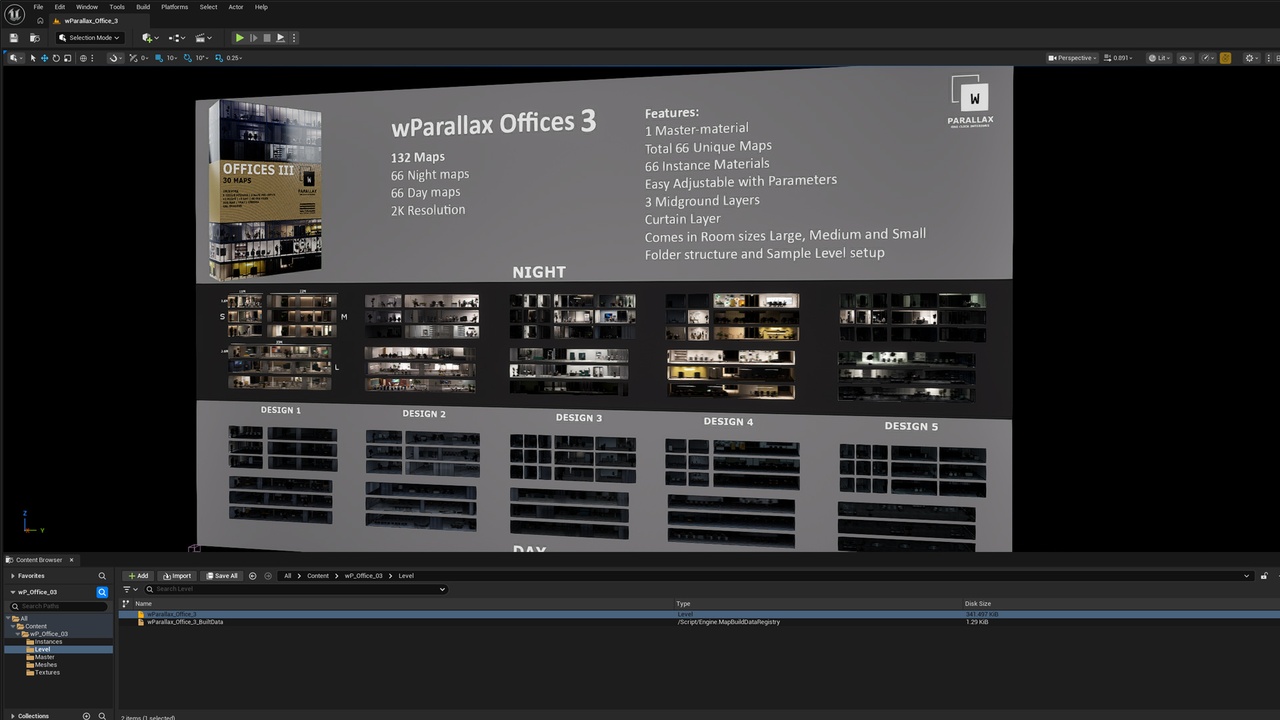Screen dimensions: 1280x720
Task: Select the Meshes folder in the tree
Action: [x=45, y=665]
